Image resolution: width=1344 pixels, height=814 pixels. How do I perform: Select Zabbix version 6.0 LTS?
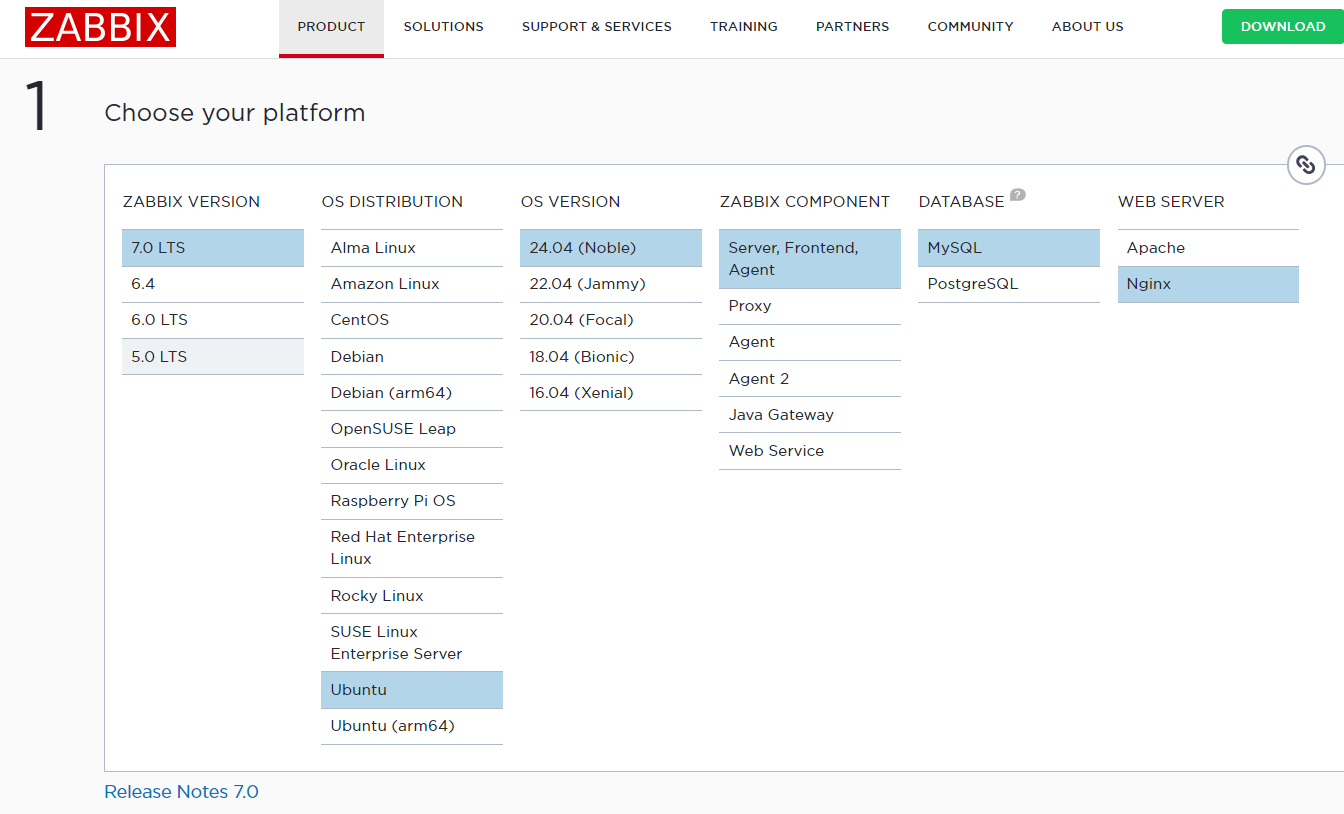click(213, 320)
